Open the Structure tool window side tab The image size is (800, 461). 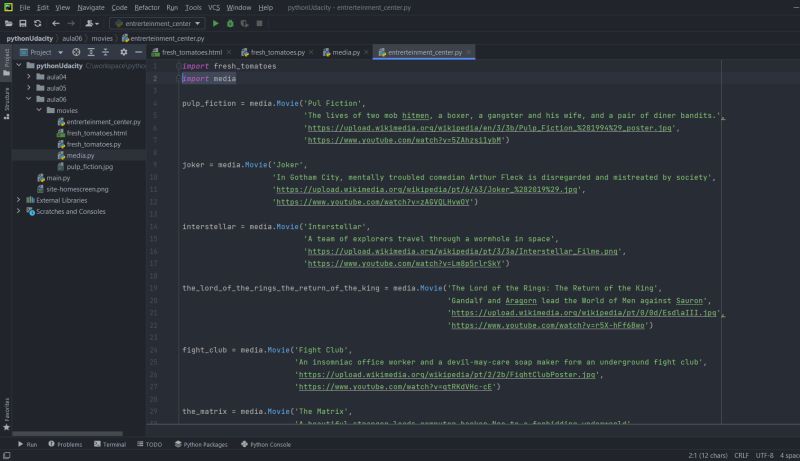click(x=6, y=104)
